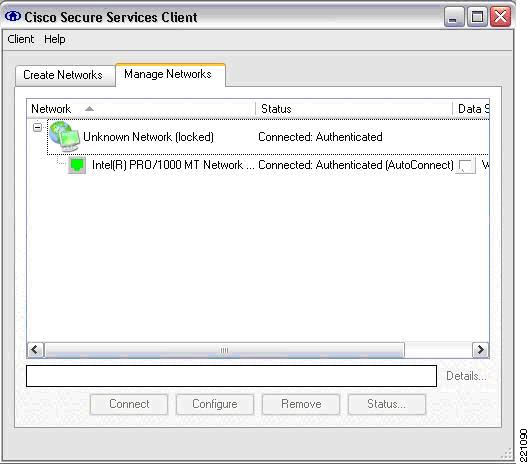The height and width of the screenshot is (464, 528).
Task: Switch to the Create Networks tab
Action: tap(63, 75)
